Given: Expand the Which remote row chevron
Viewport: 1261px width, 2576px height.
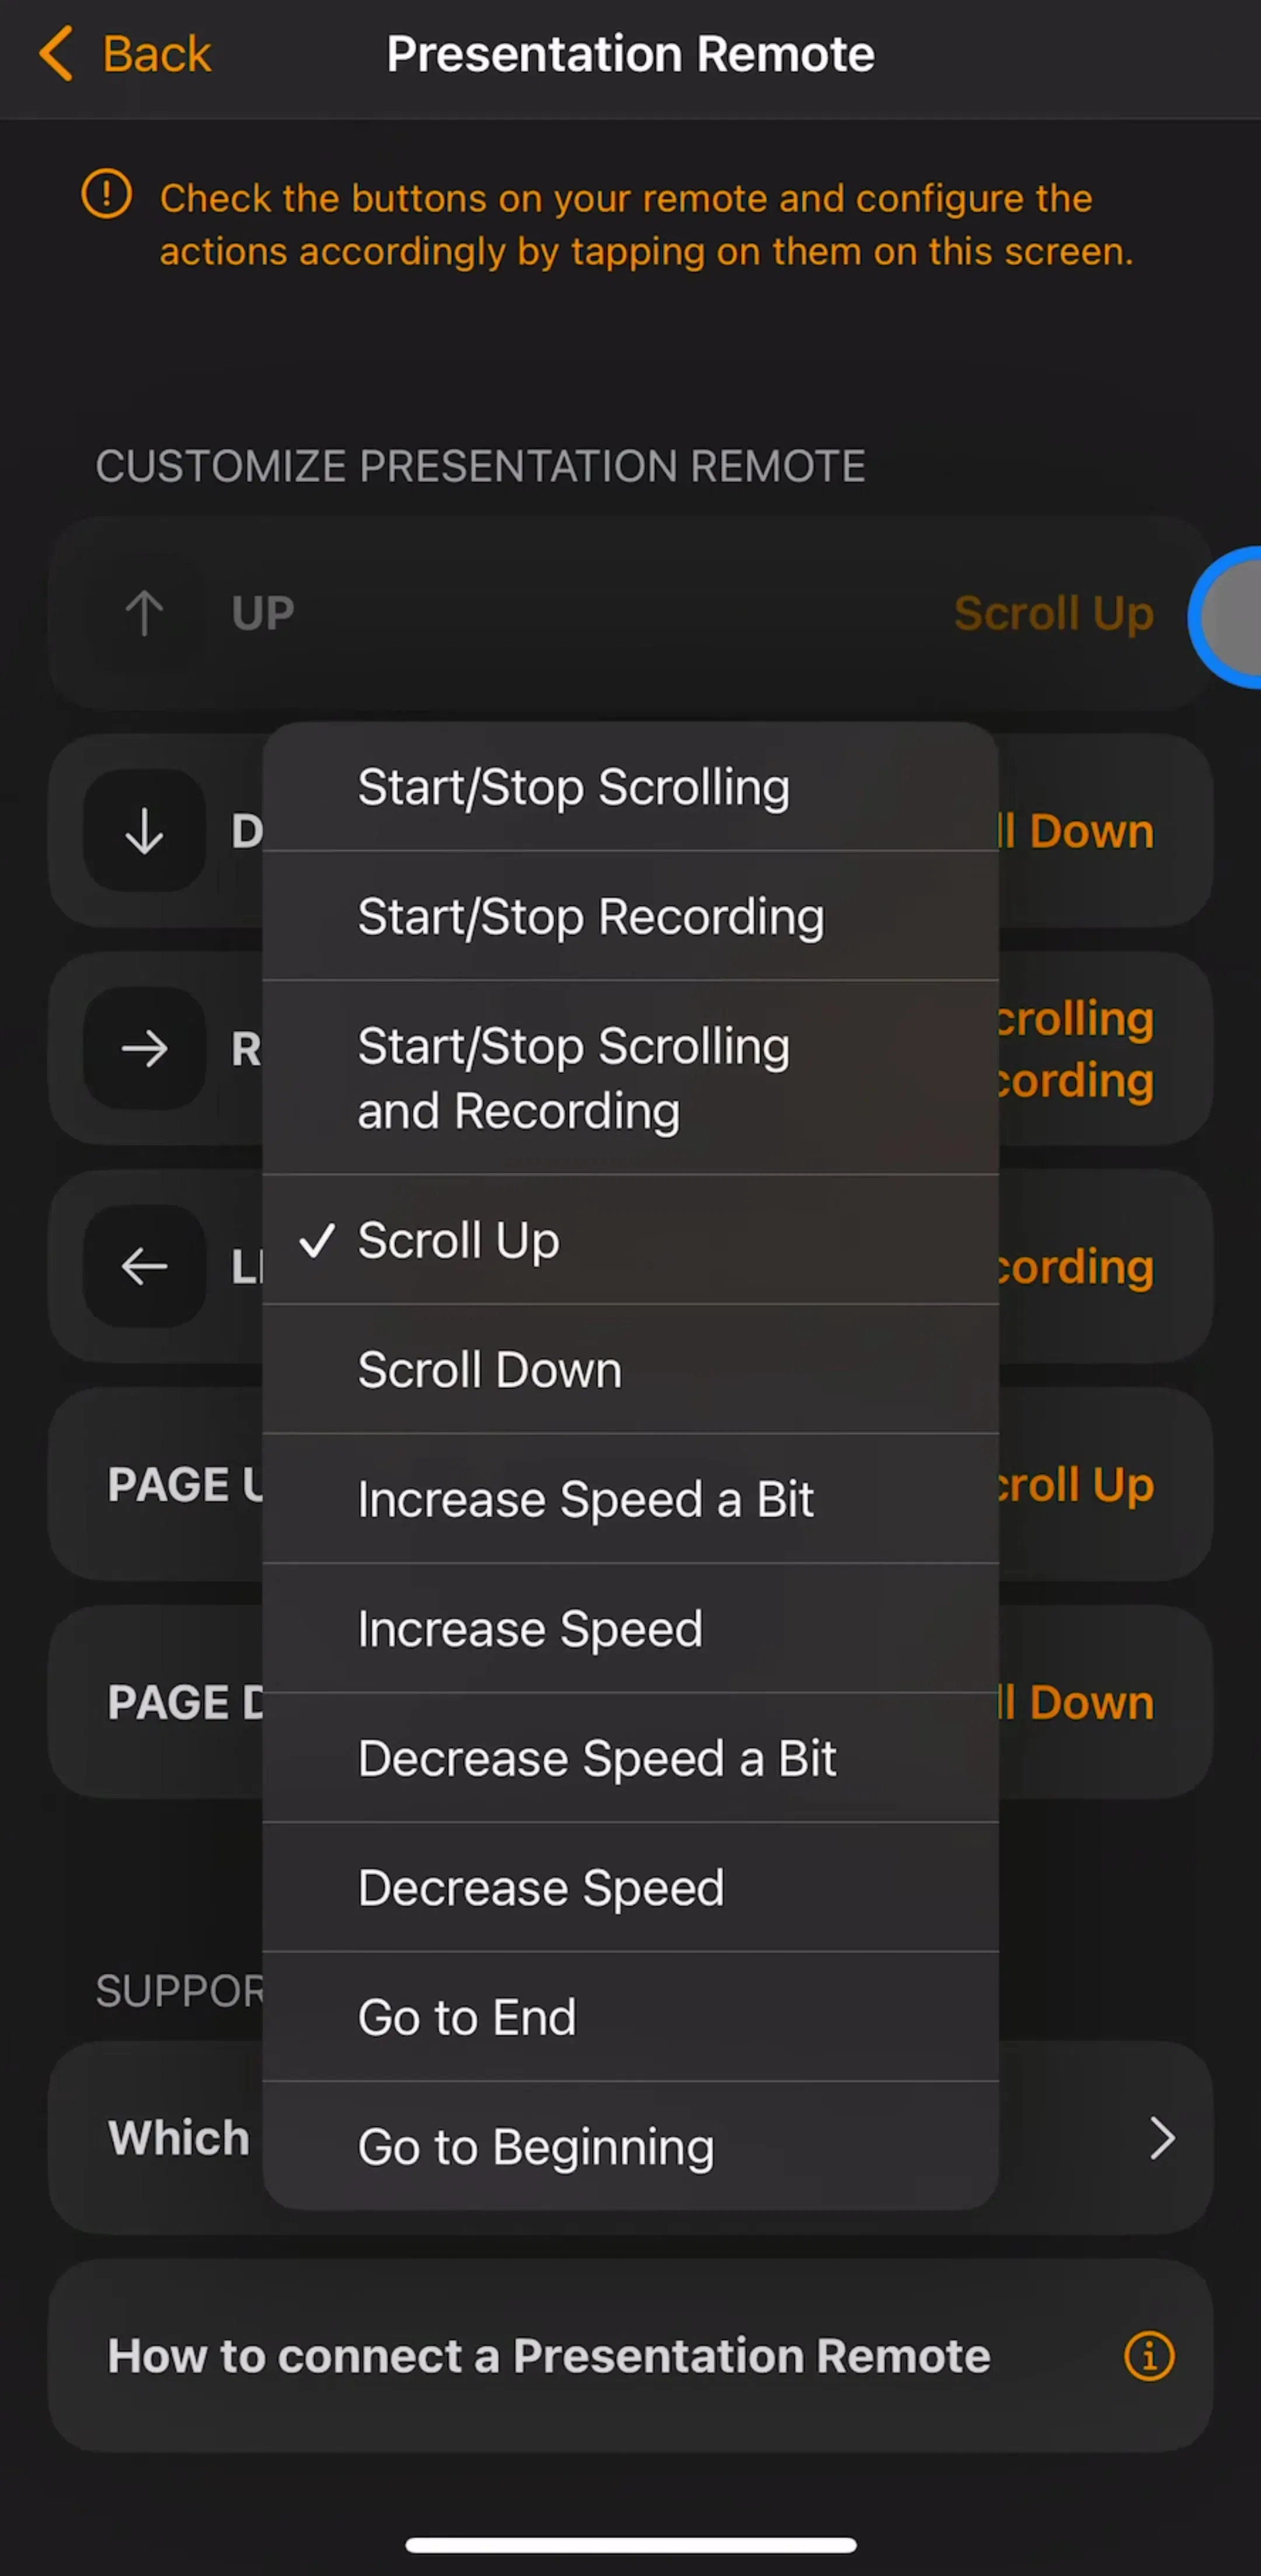Looking at the screenshot, I should [1161, 2138].
